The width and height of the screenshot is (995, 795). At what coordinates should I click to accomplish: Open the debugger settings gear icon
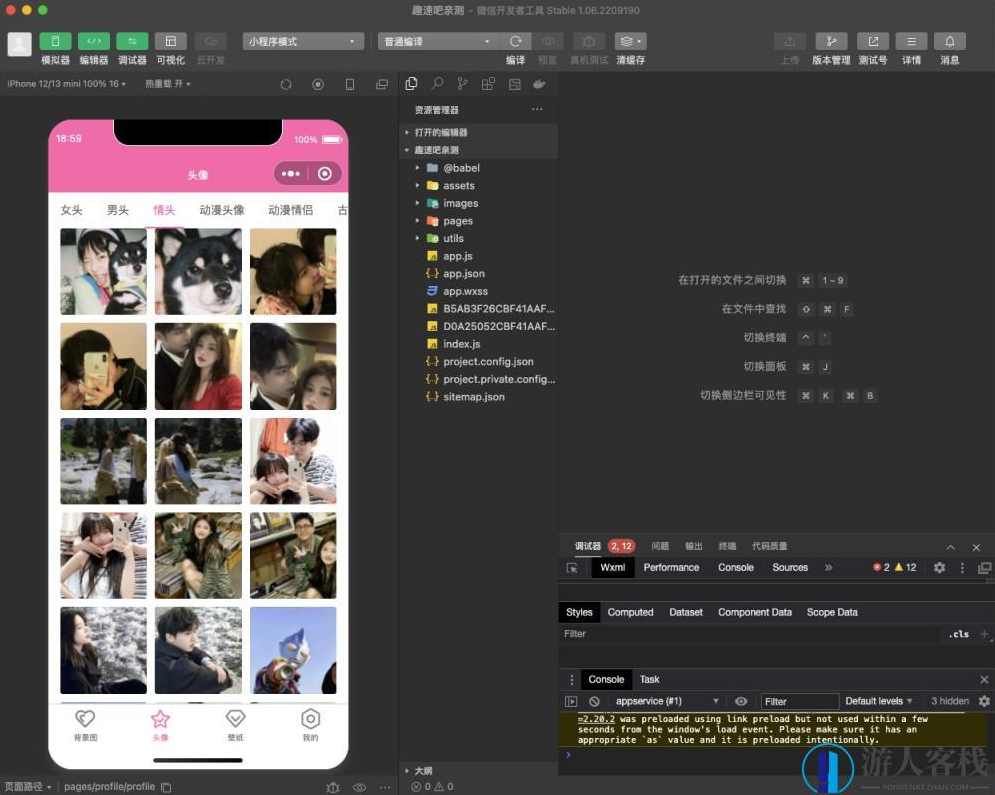coord(938,567)
